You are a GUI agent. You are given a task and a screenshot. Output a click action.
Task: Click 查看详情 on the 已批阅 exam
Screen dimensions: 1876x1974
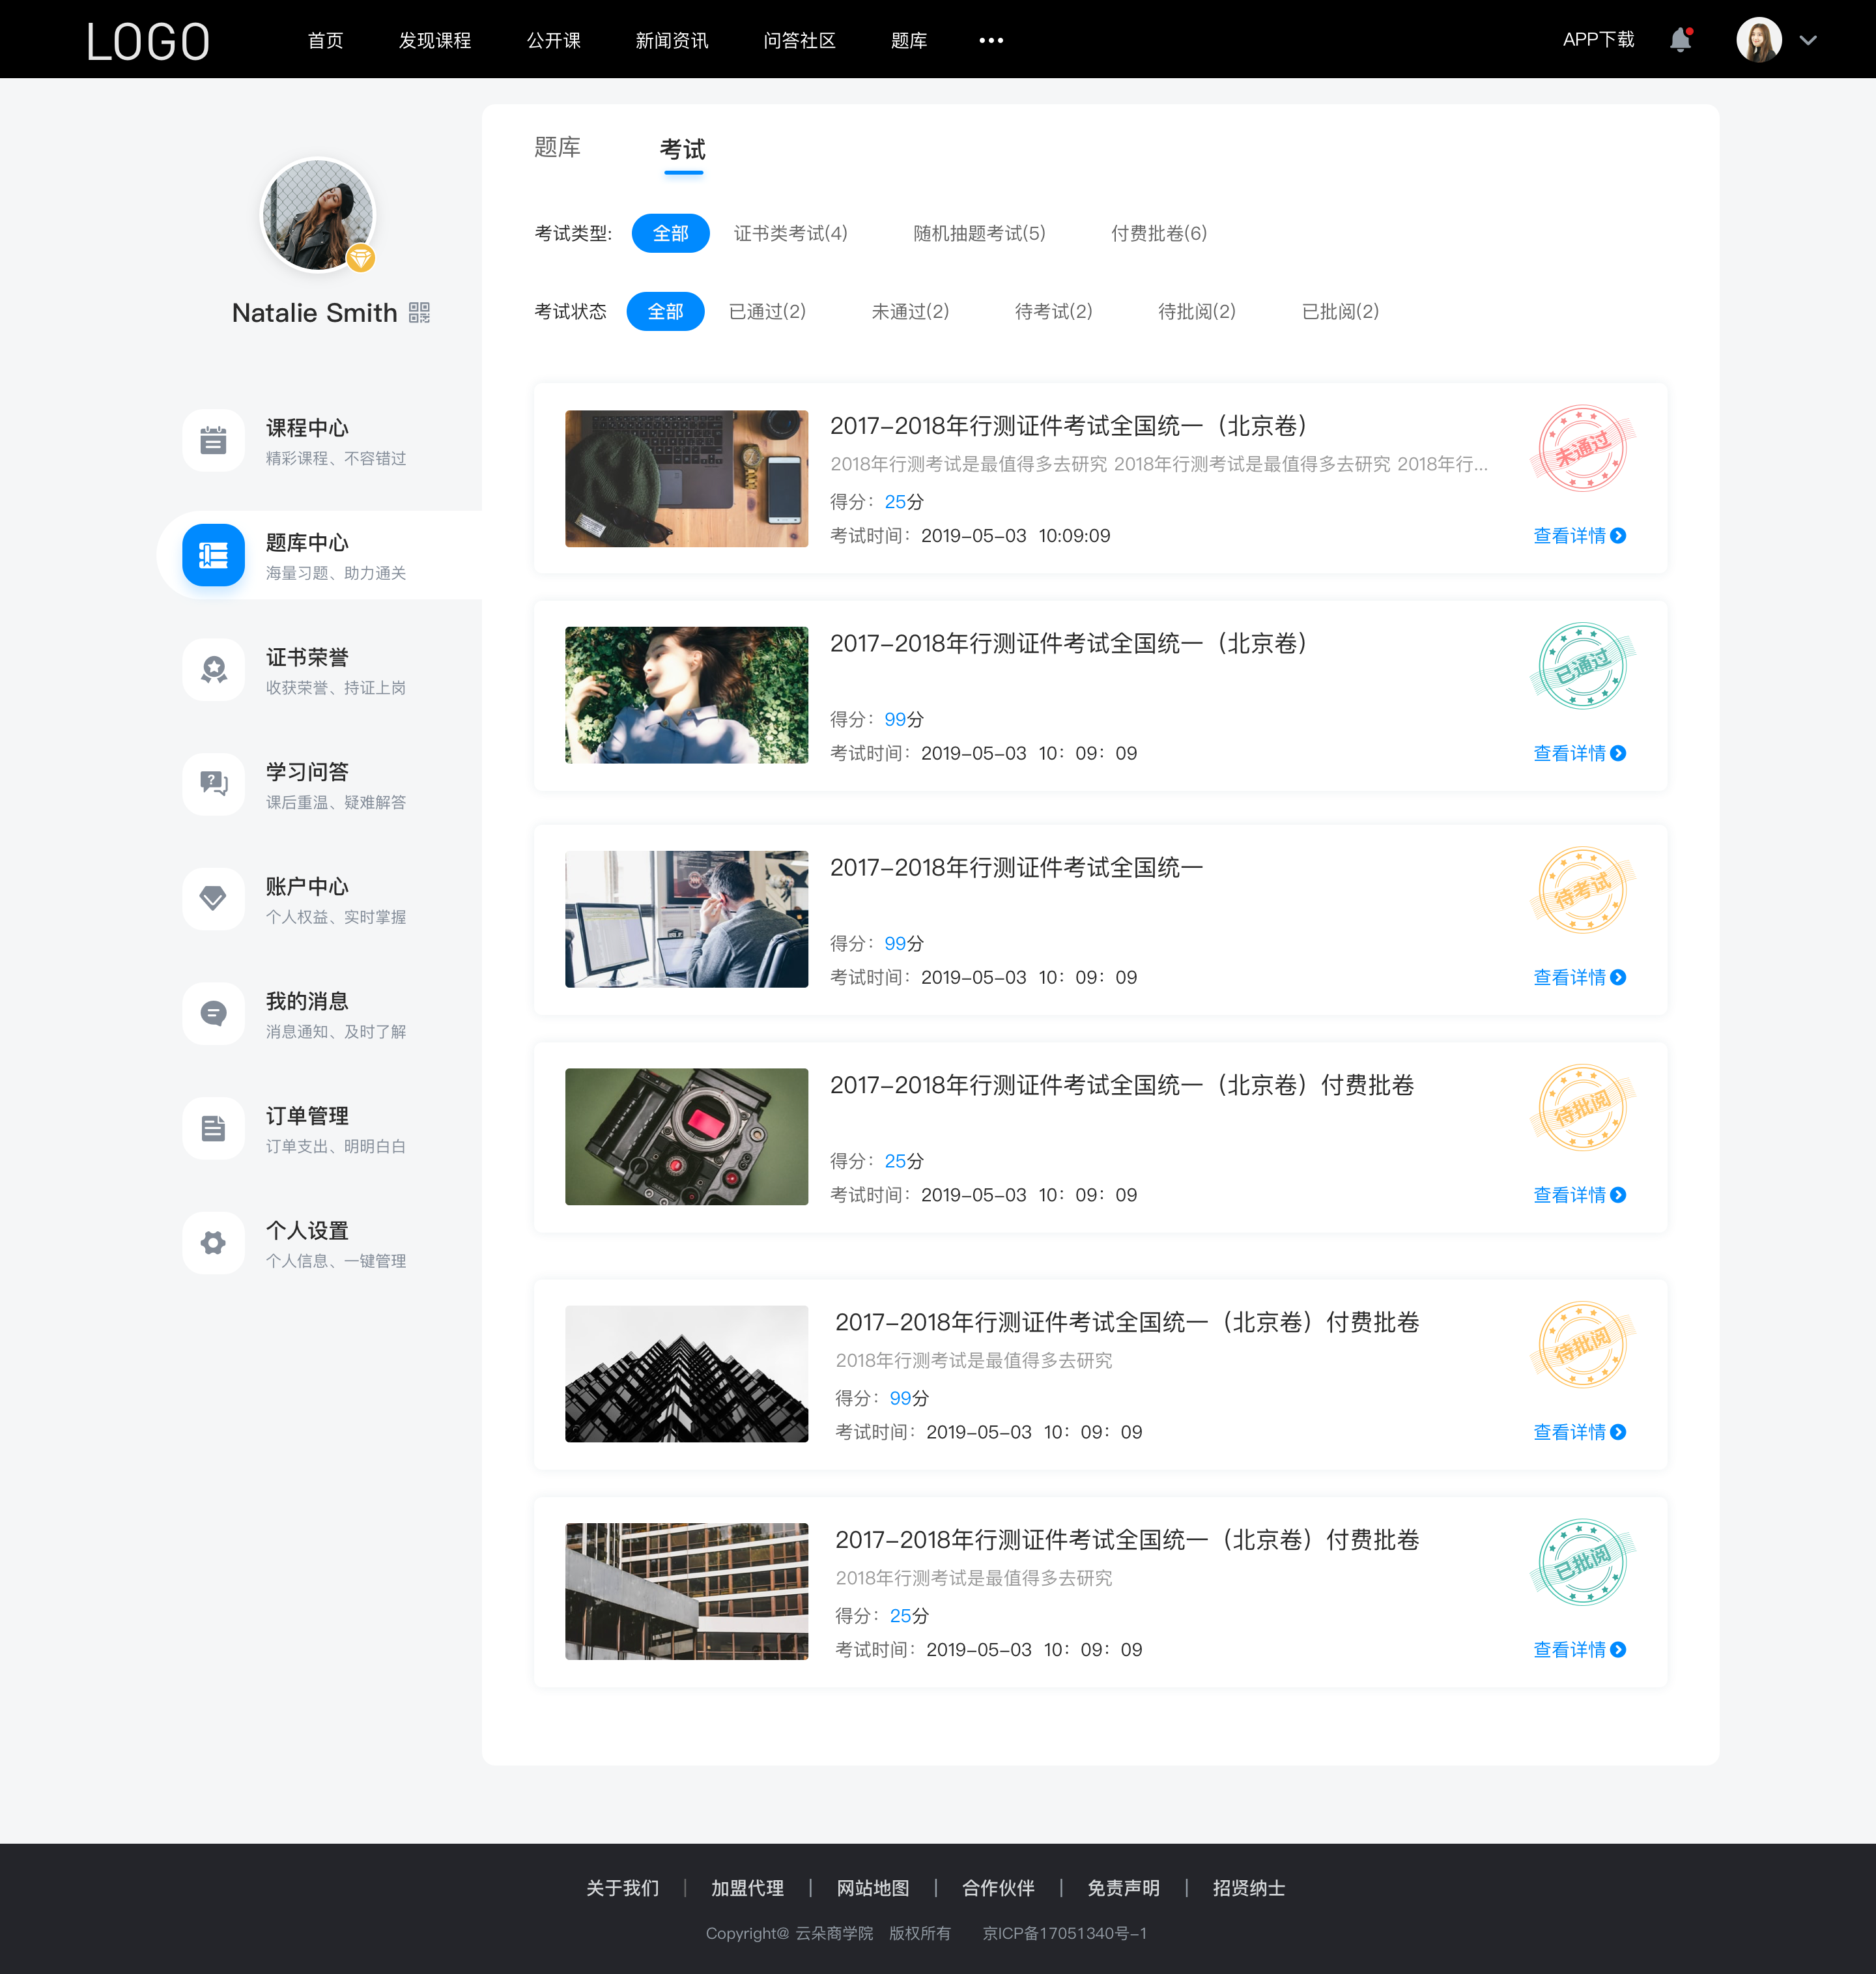coord(1573,1650)
